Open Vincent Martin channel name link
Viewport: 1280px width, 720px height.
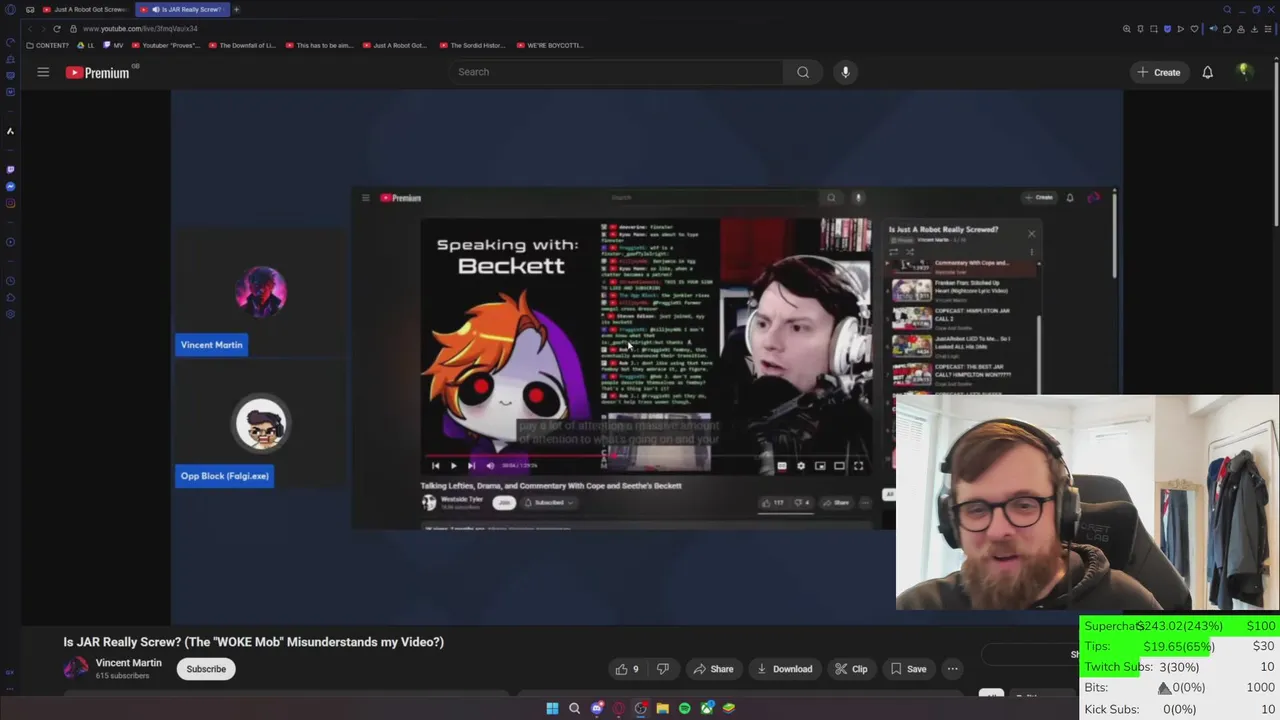(x=128, y=663)
